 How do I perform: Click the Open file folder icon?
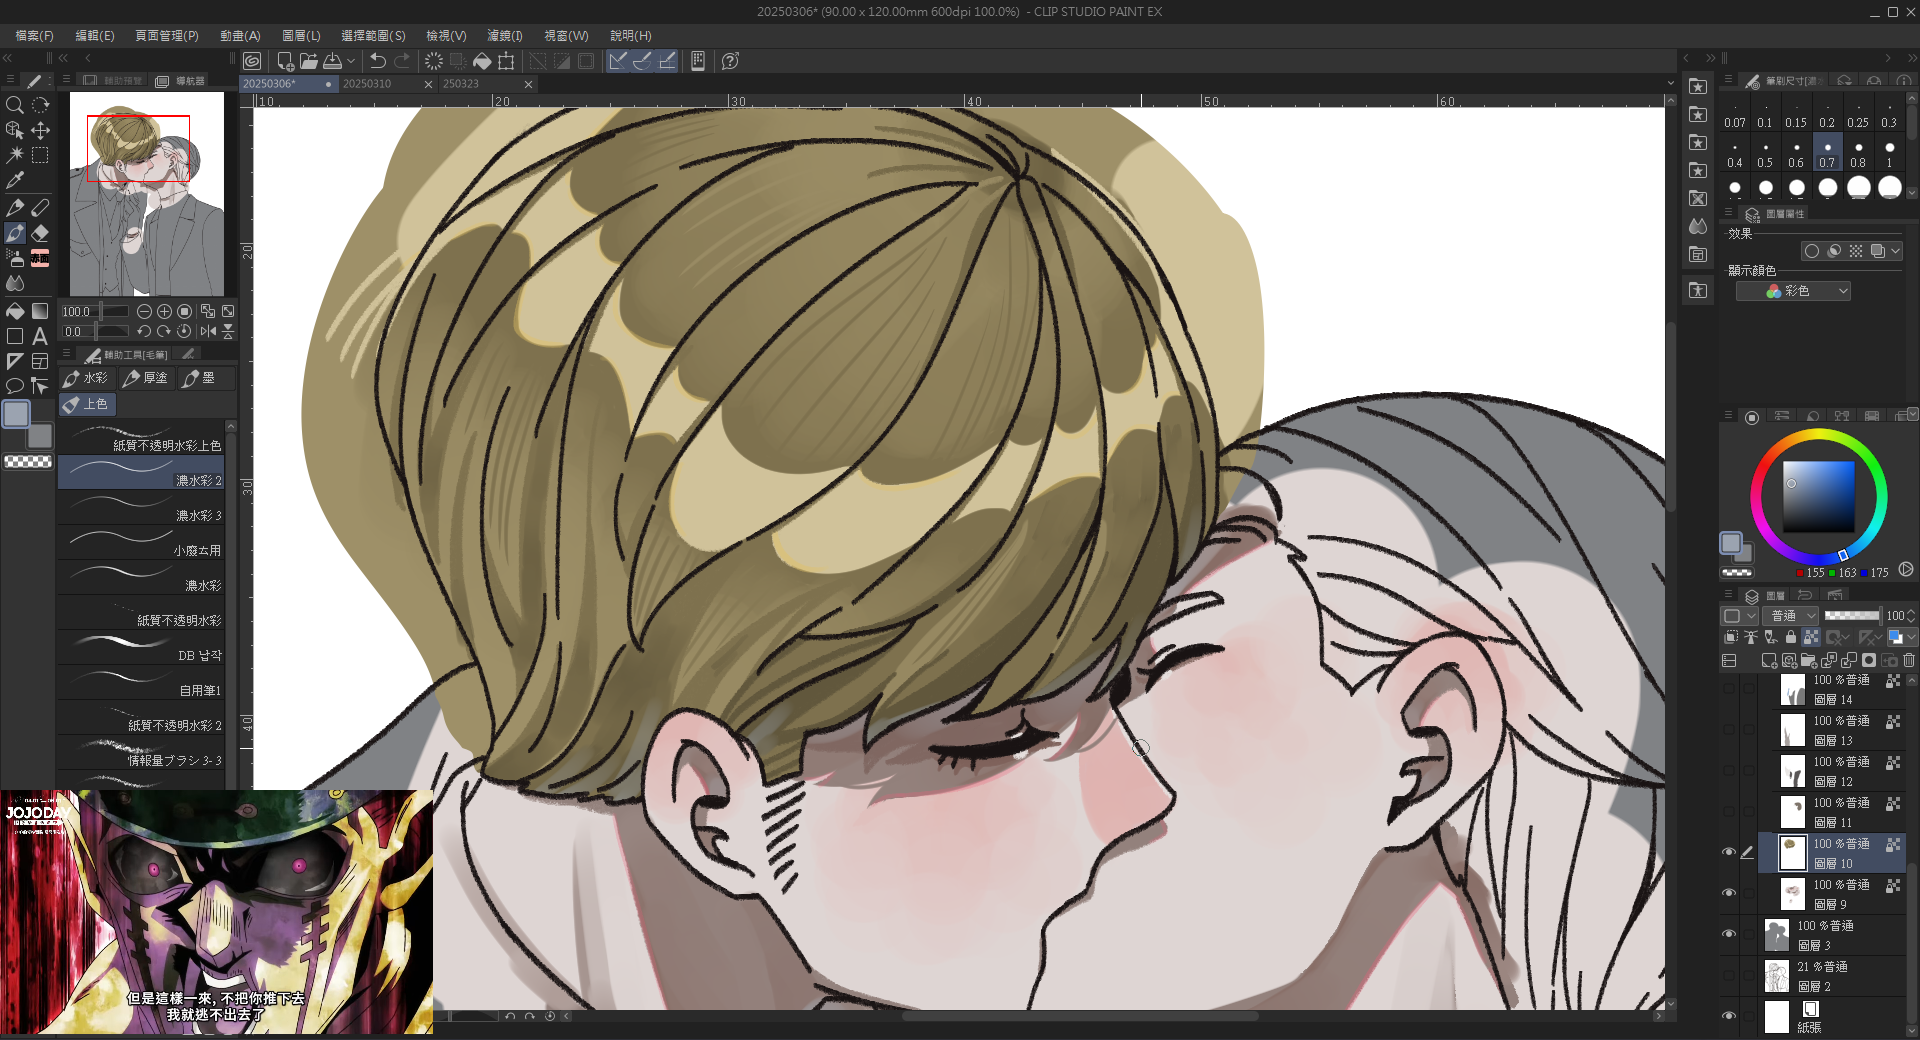309,61
